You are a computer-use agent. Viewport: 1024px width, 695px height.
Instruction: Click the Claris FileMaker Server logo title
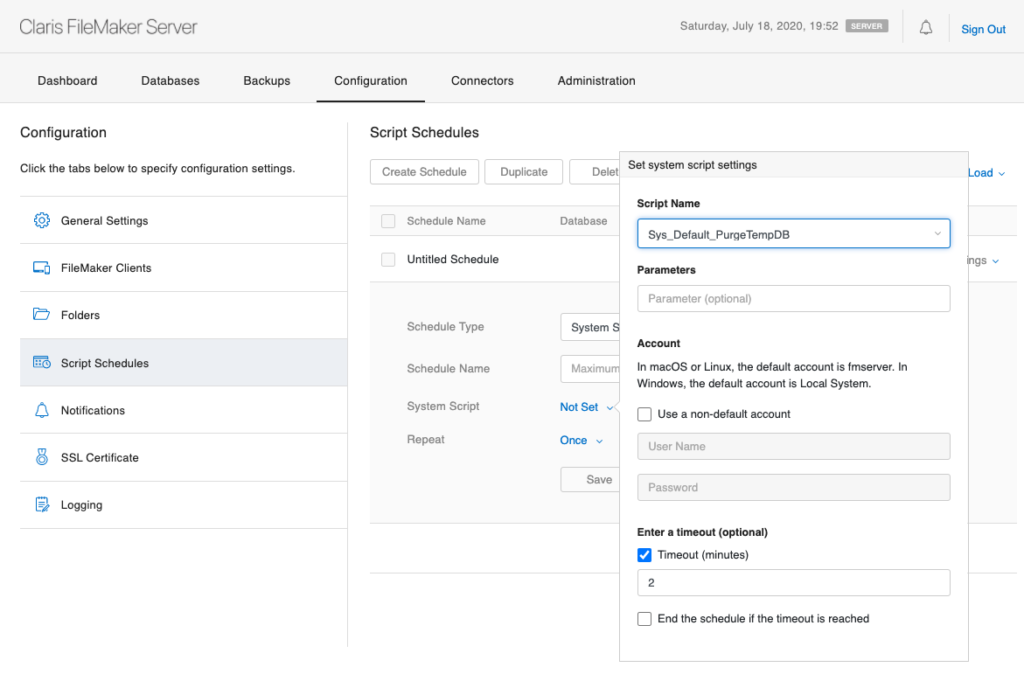tap(108, 27)
